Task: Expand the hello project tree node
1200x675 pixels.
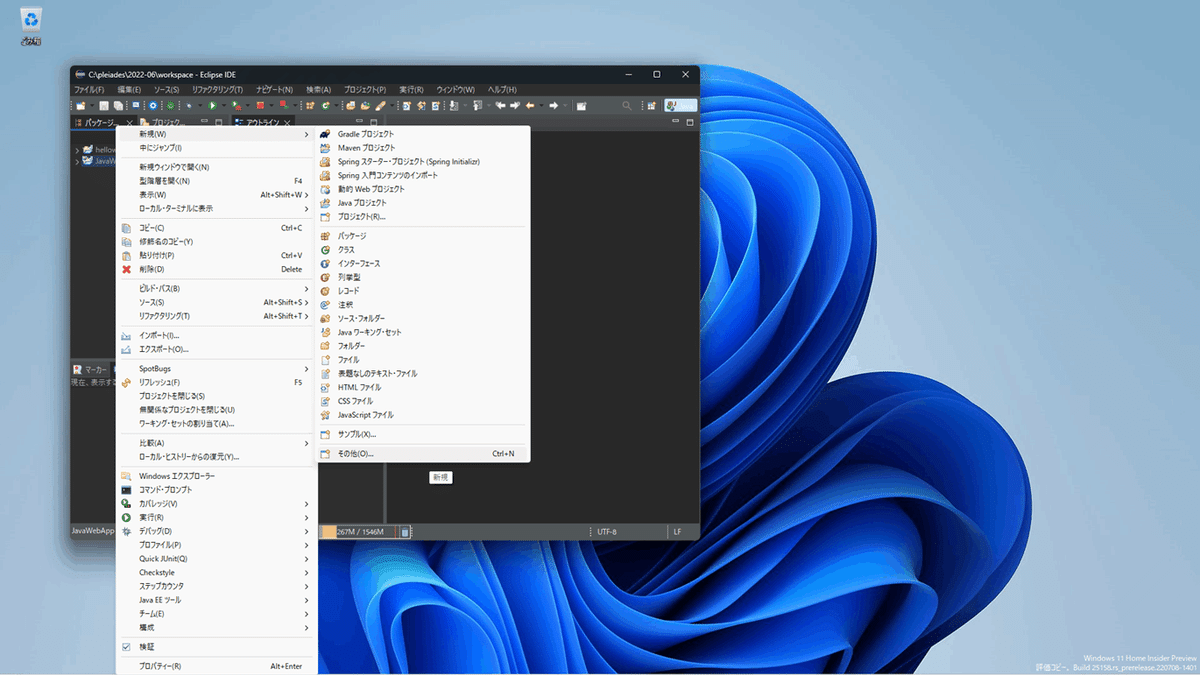Action: click(x=77, y=150)
